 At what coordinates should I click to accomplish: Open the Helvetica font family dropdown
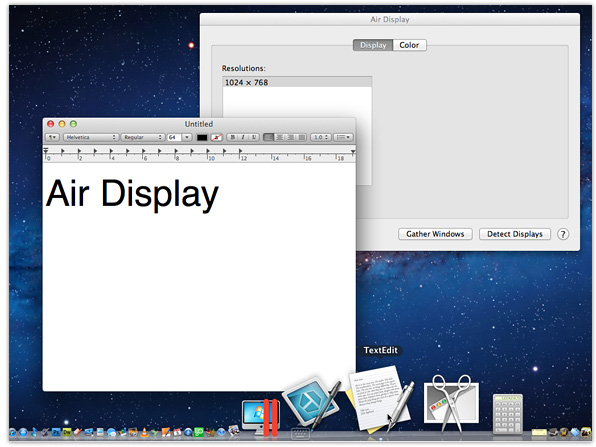(91, 137)
